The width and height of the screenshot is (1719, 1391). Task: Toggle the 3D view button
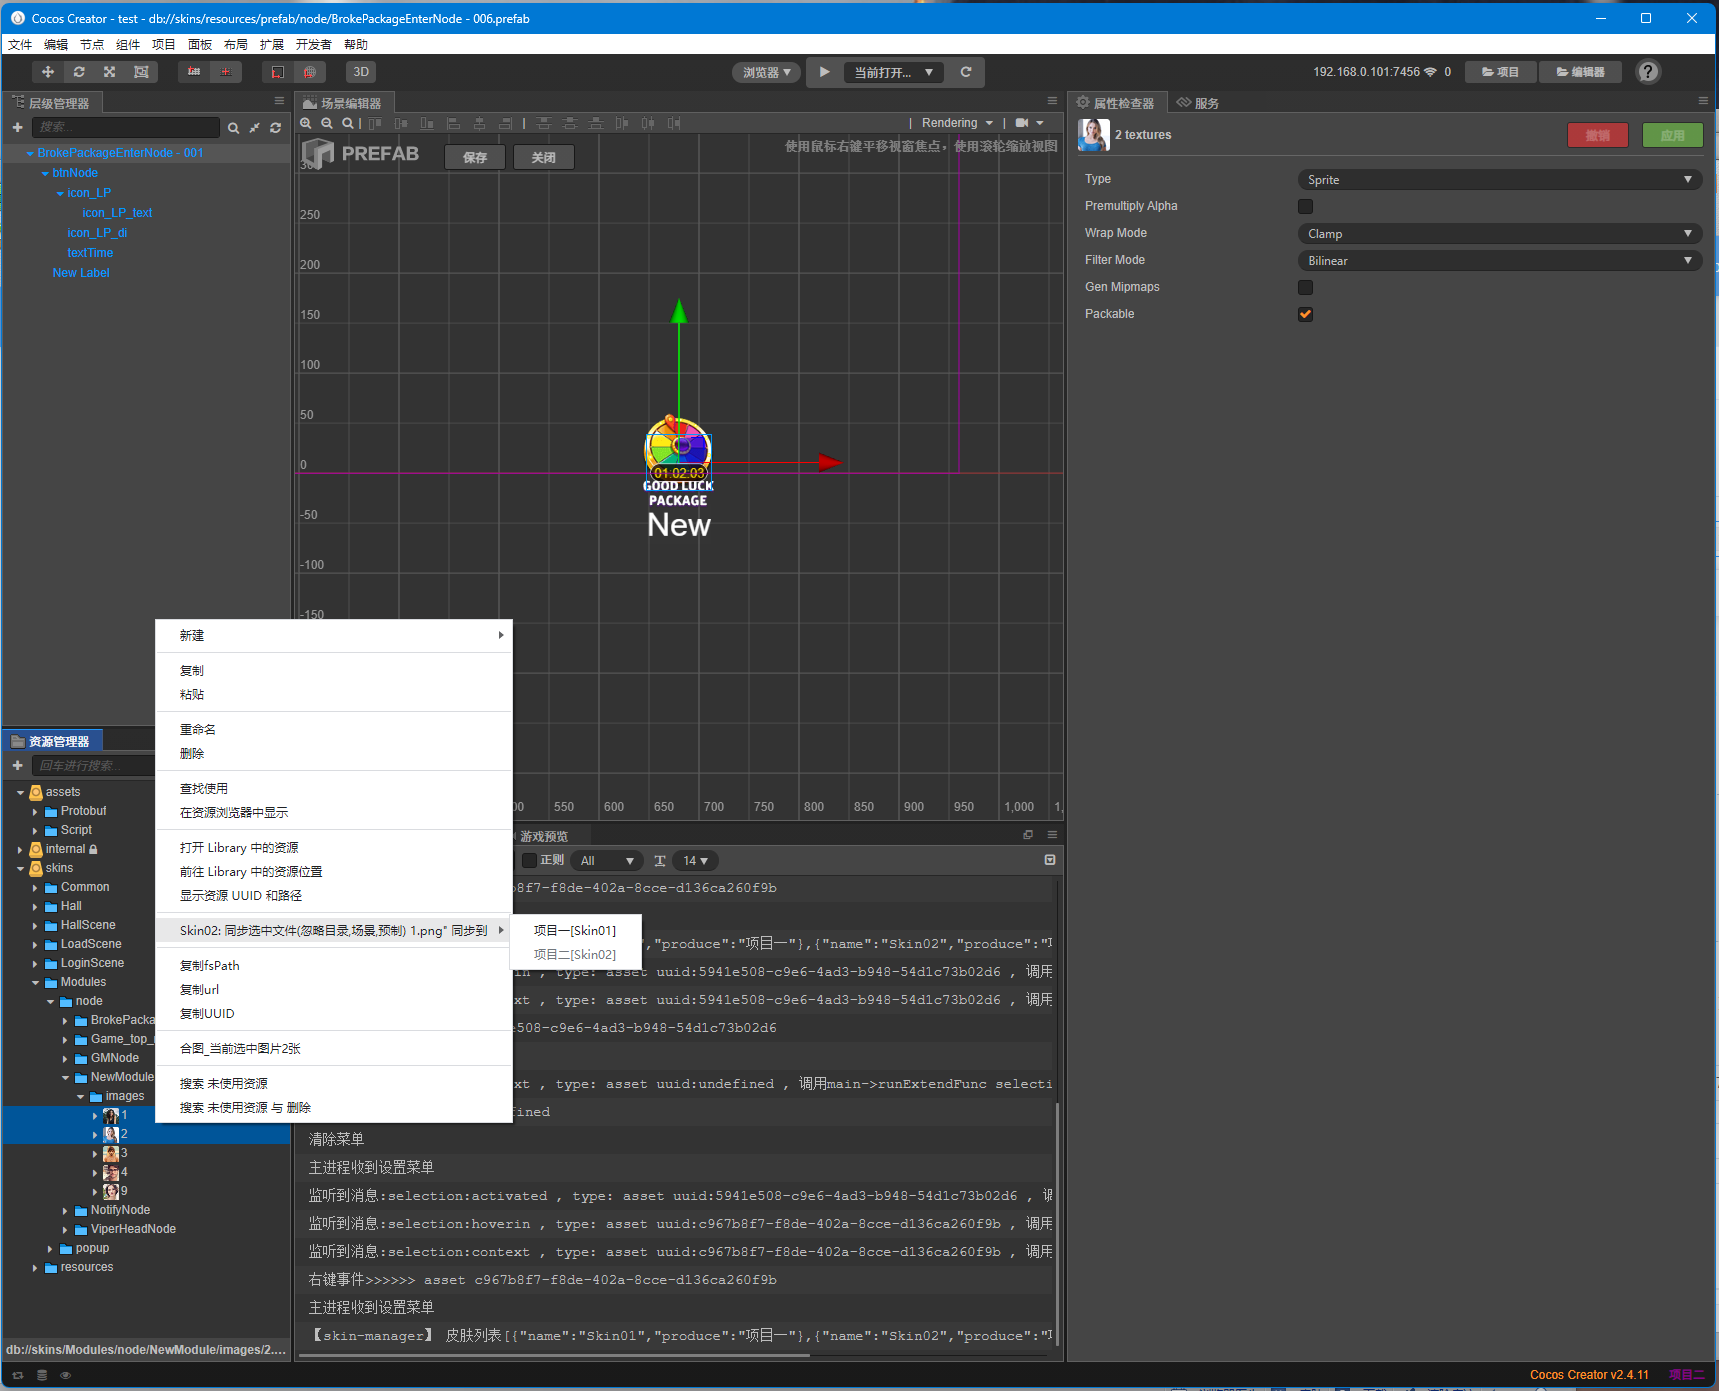click(x=361, y=72)
